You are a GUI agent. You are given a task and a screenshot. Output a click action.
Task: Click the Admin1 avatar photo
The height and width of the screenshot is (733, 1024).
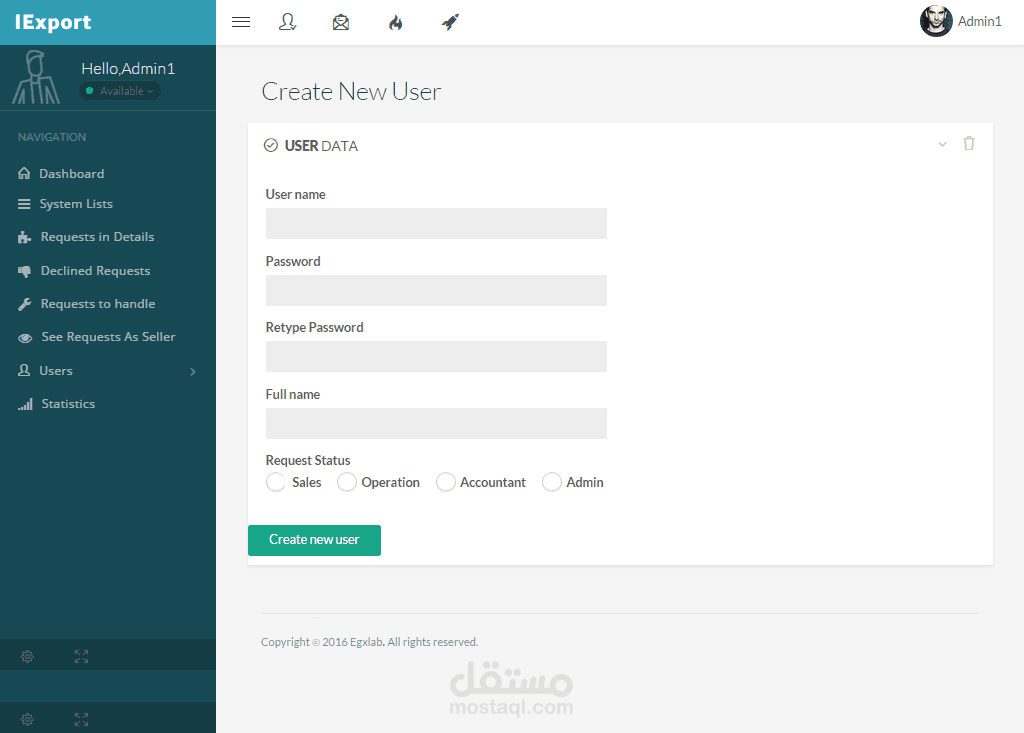coord(936,21)
